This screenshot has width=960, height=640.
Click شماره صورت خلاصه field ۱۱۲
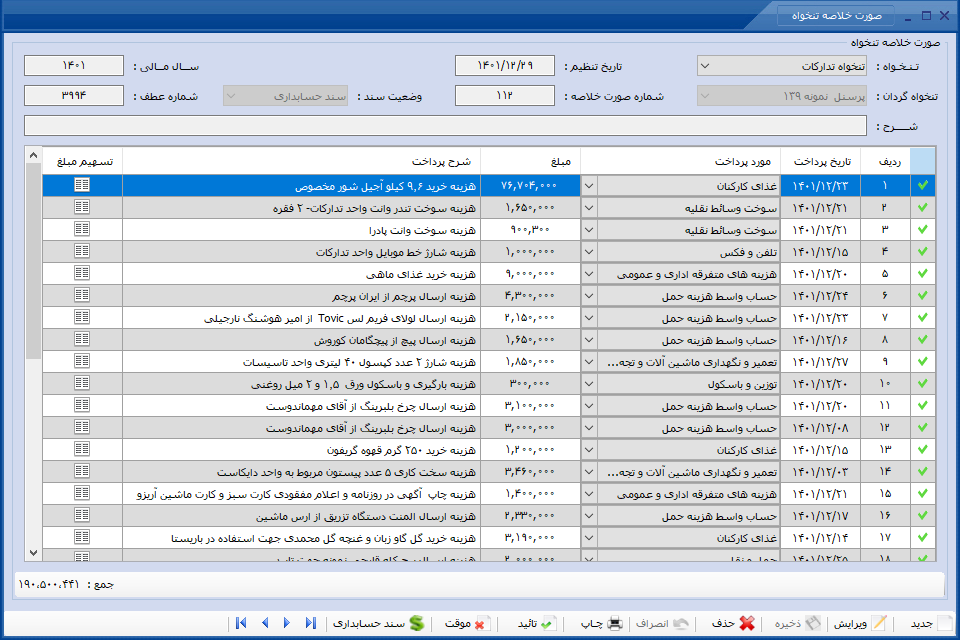[x=505, y=96]
